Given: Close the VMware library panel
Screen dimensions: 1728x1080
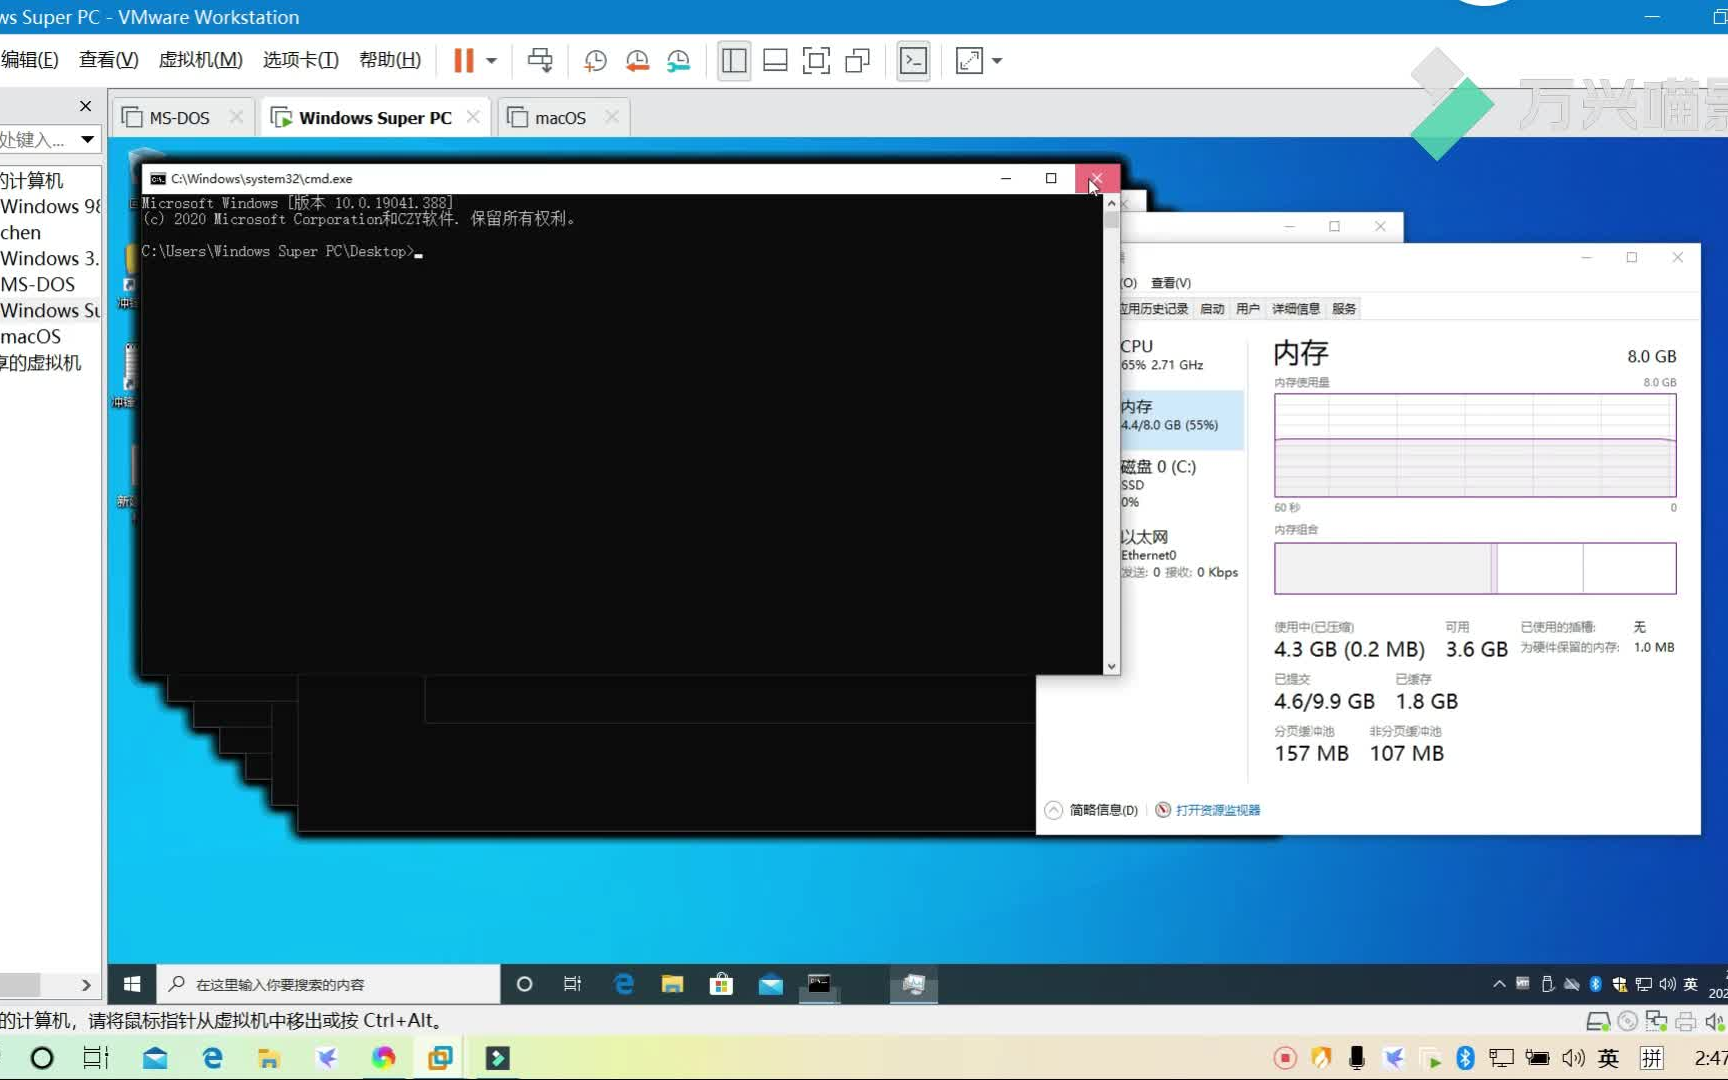Looking at the screenshot, I should 85,106.
